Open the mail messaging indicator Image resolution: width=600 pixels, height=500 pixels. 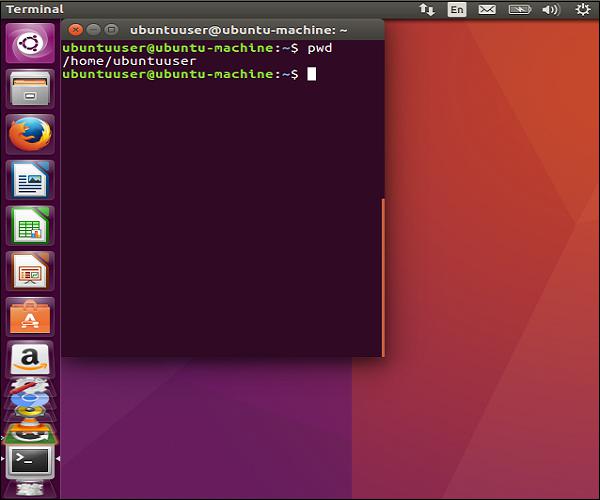(x=486, y=10)
